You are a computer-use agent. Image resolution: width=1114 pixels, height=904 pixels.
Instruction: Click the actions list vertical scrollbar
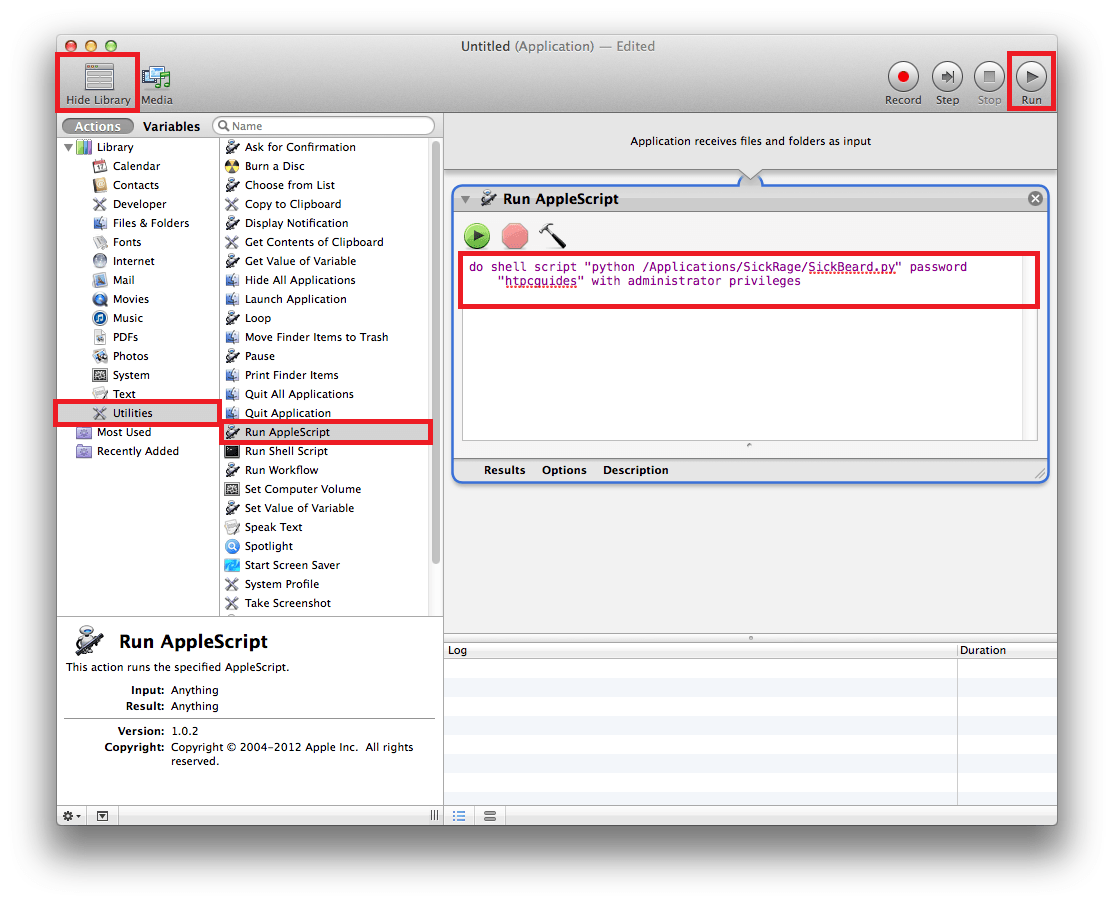tap(435, 350)
